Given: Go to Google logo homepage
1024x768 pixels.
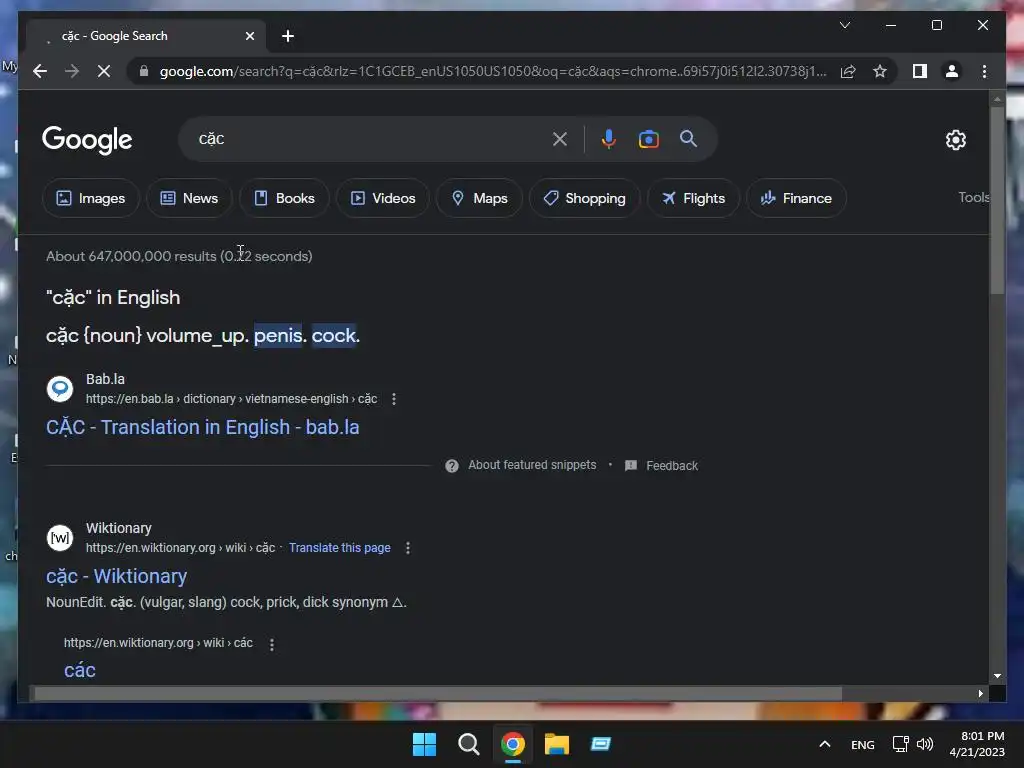Looking at the screenshot, I should pyautogui.click(x=87, y=139).
